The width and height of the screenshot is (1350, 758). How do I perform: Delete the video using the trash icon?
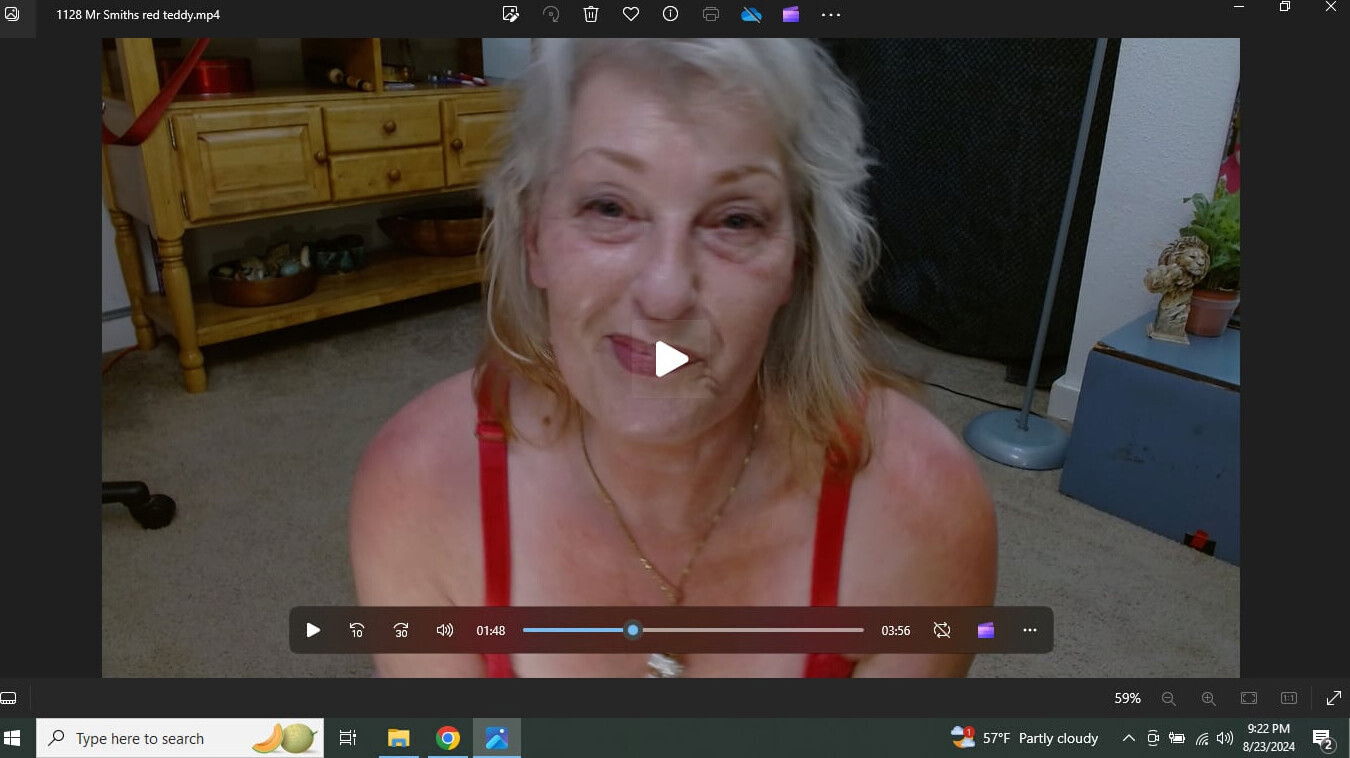click(x=591, y=14)
